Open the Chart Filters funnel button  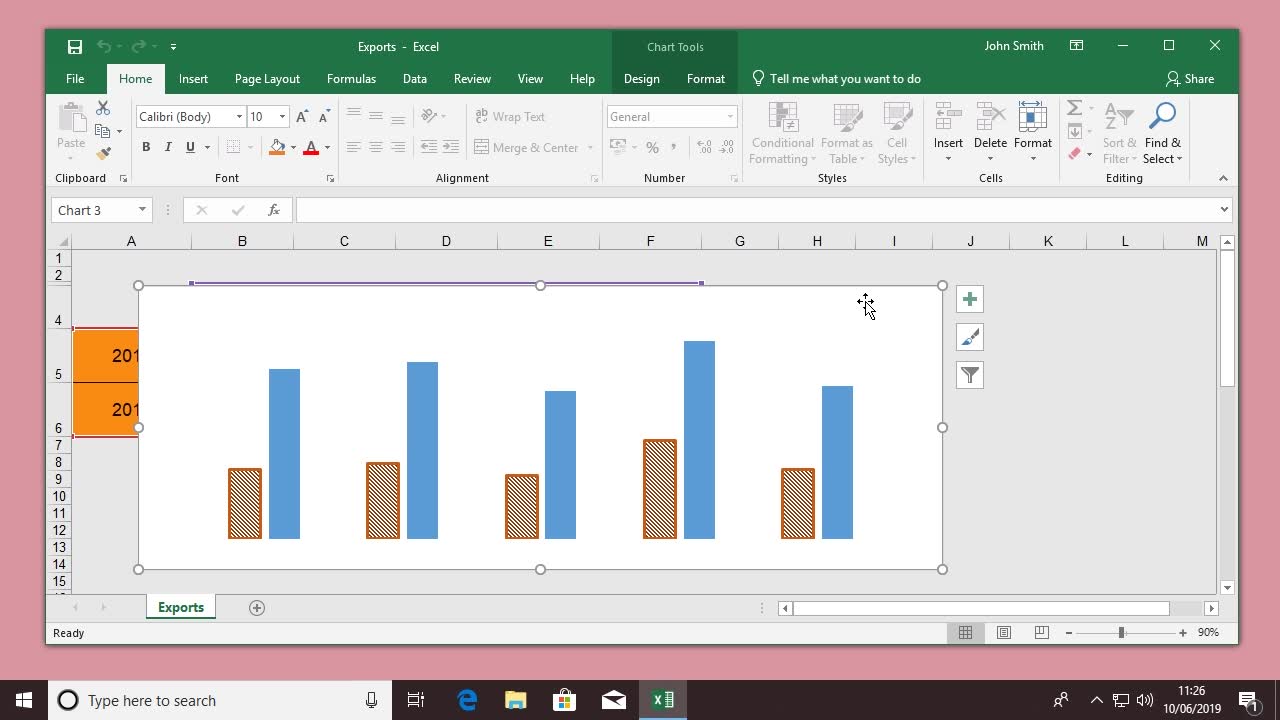pos(969,376)
